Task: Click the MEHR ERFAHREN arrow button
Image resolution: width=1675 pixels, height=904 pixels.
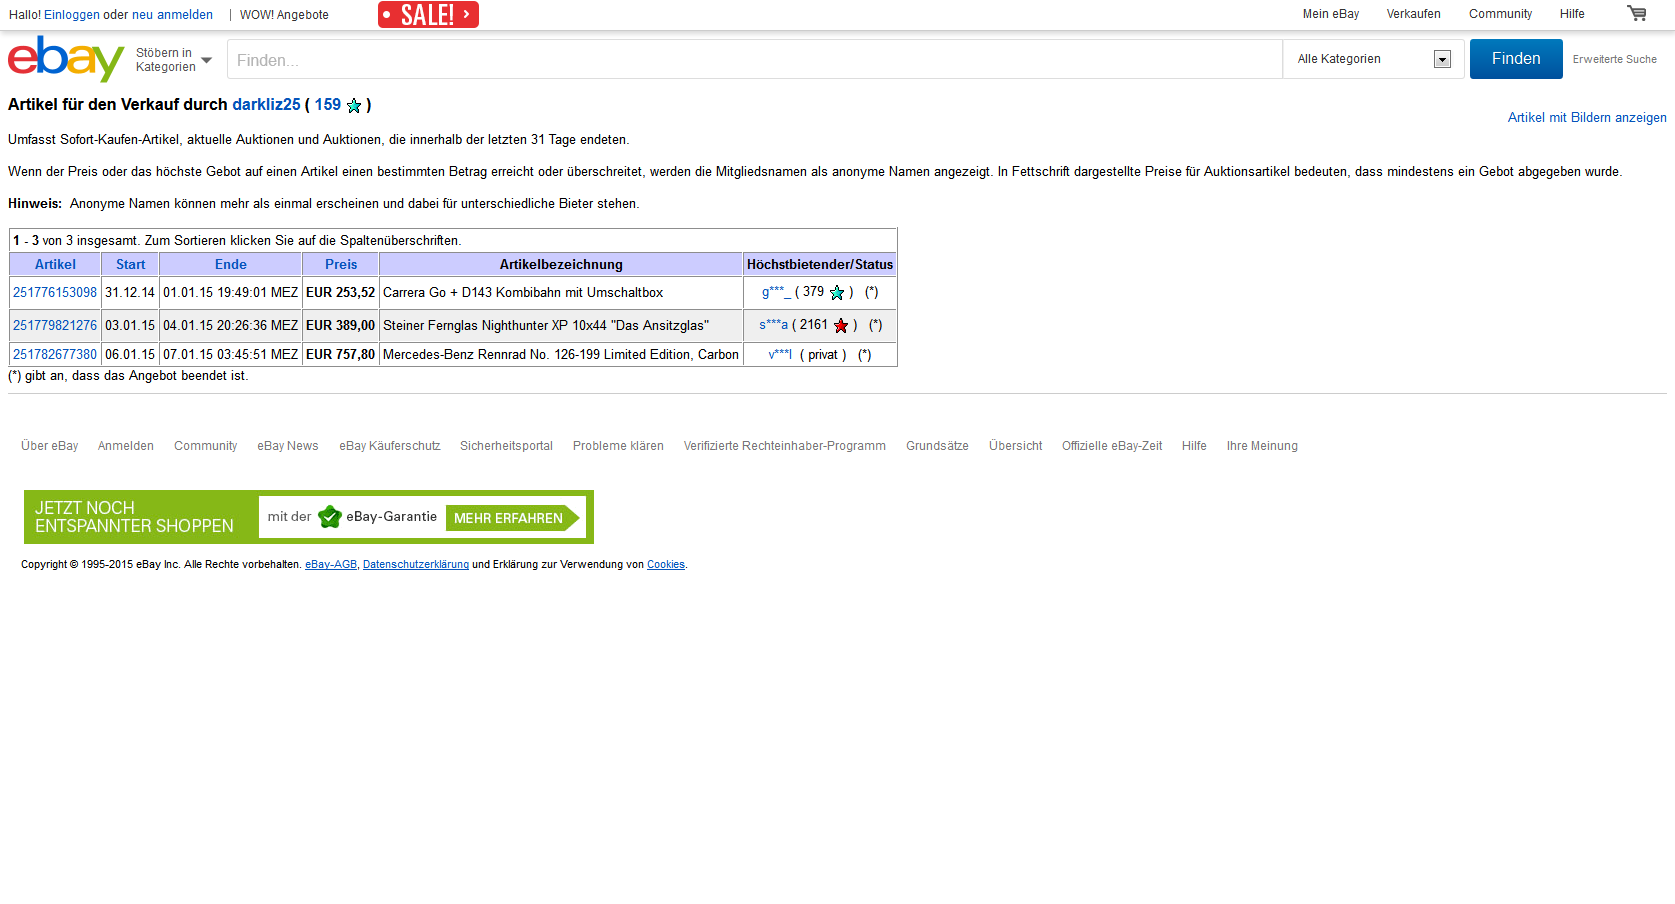Action: (512, 518)
